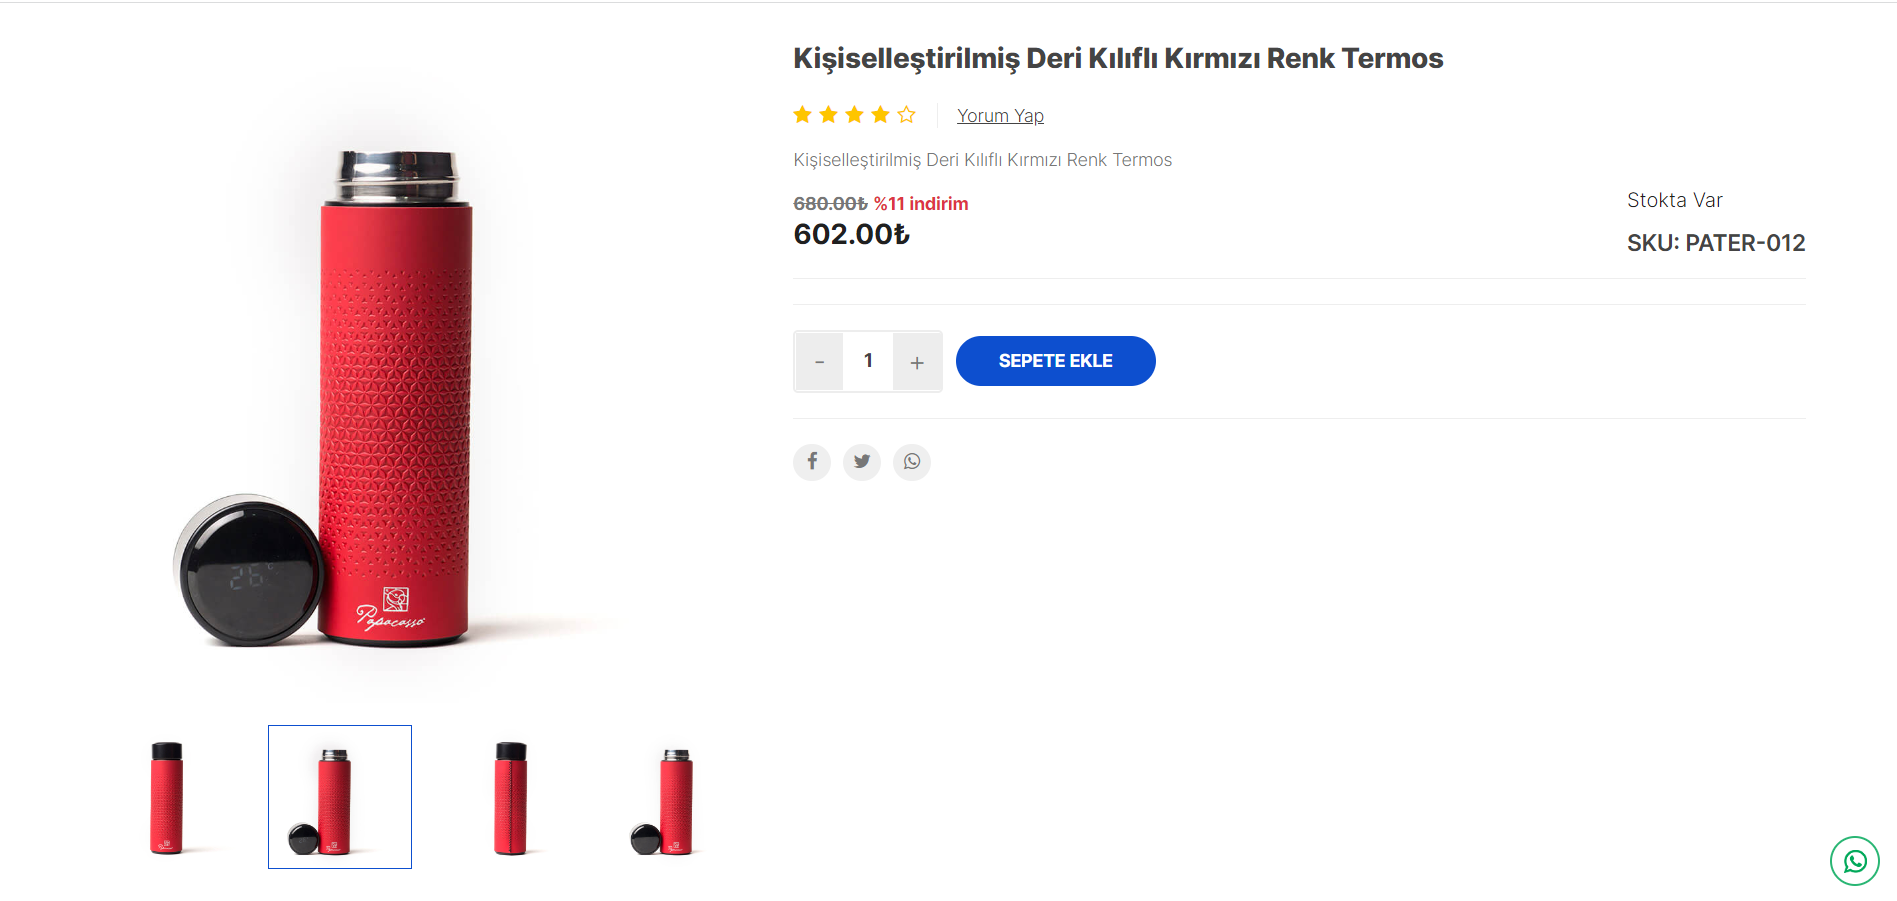Share product via WhatsApp share icon

click(x=912, y=462)
